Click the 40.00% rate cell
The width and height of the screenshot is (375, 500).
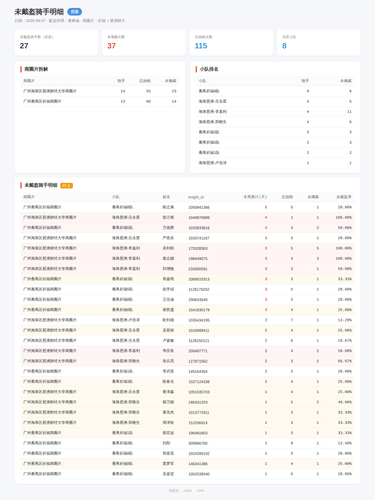click(345, 402)
